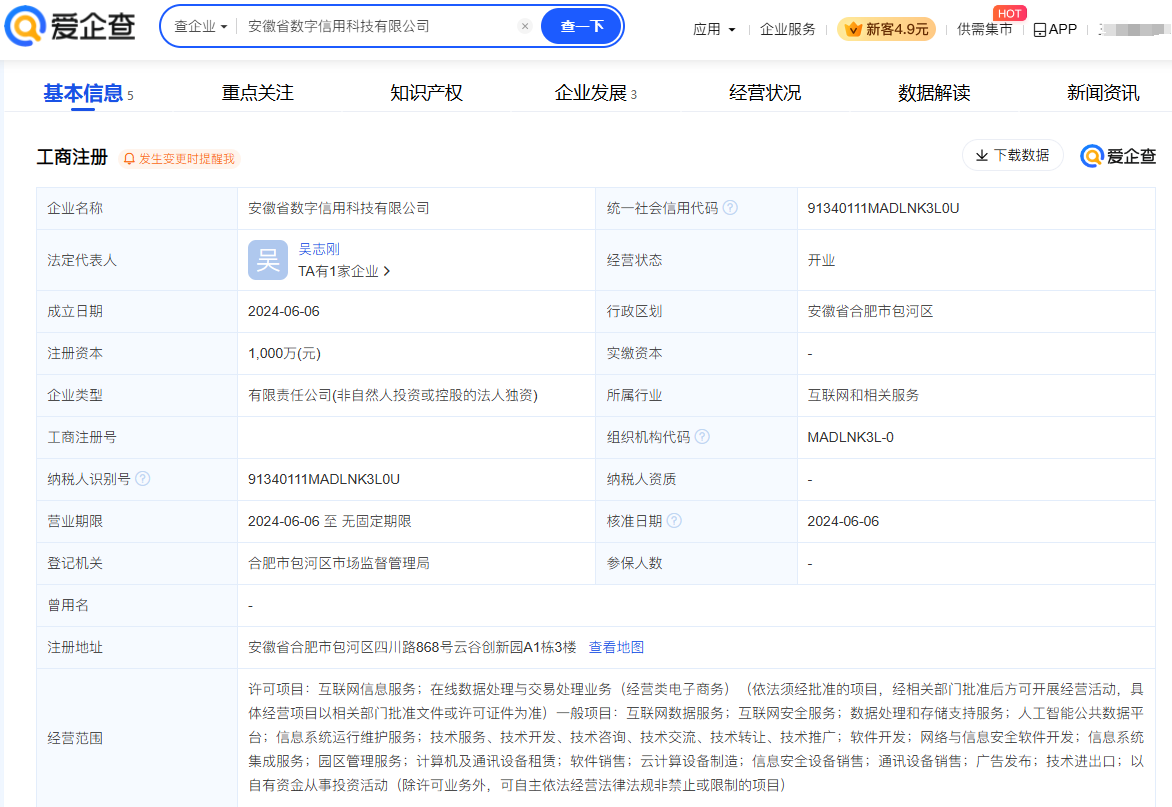
Task: Start the search with the 查一下 button
Action: point(582,26)
